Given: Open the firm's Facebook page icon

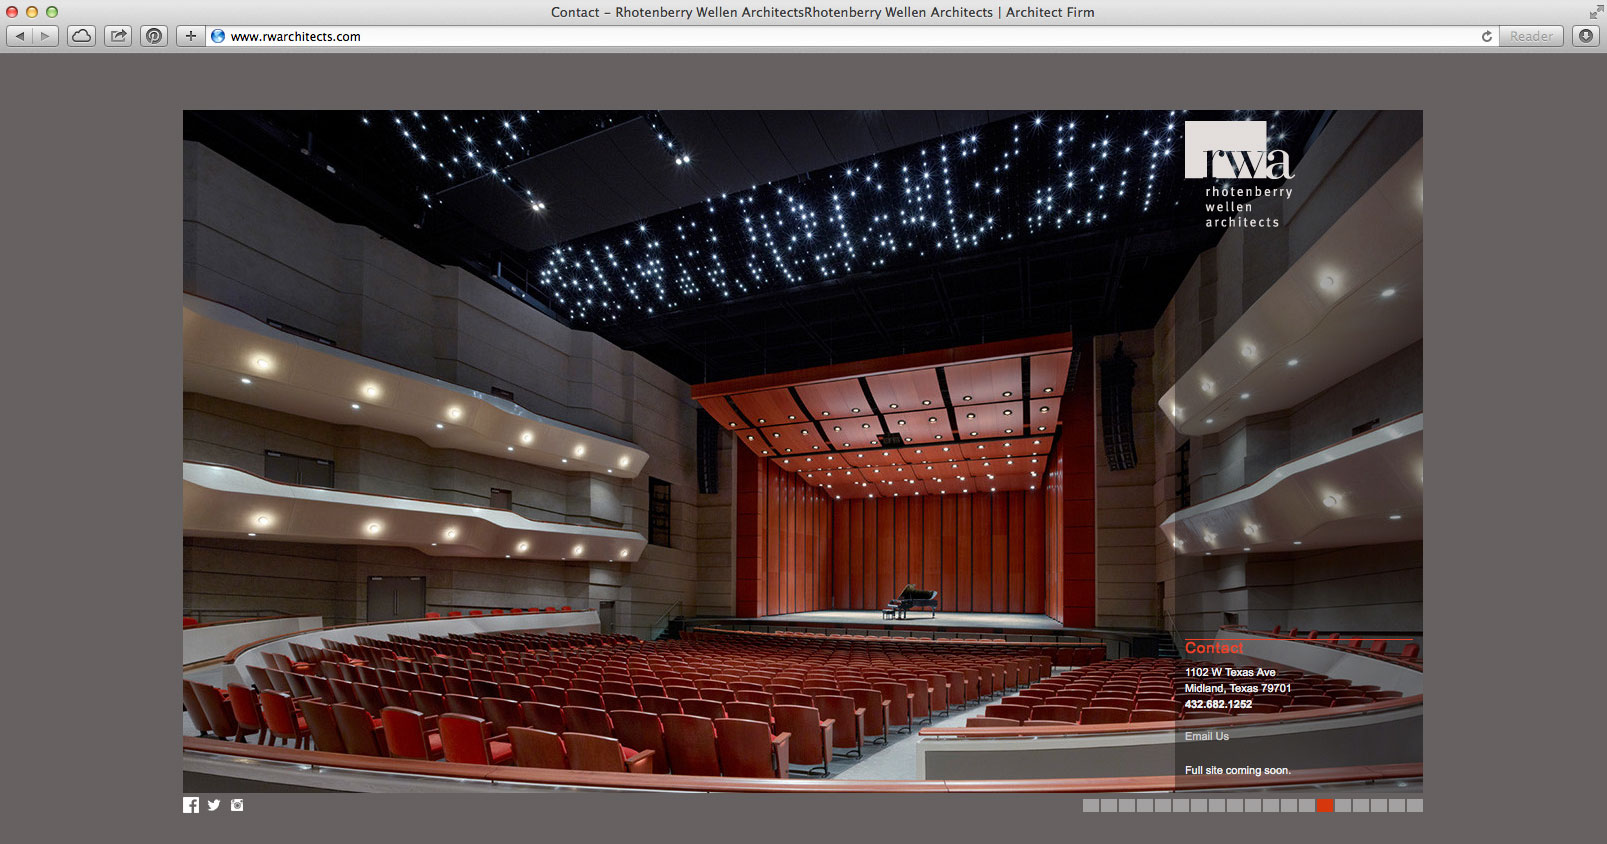Looking at the screenshot, I should tap(191, 805).
